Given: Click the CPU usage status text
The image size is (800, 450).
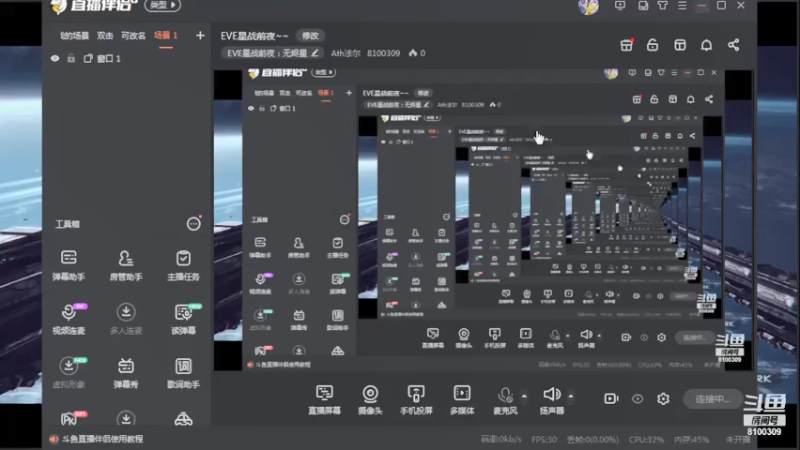Looking at the screenshot, I should point(646,439).
